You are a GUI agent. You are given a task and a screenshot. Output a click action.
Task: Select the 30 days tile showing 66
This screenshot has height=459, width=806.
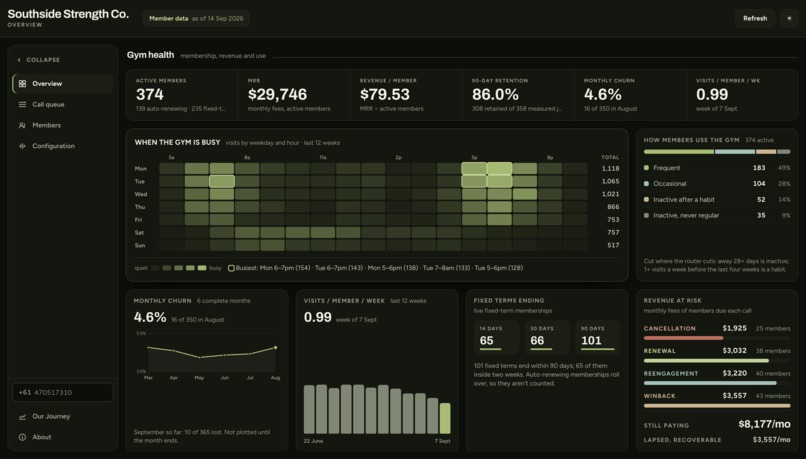click(x=547, y=338)
